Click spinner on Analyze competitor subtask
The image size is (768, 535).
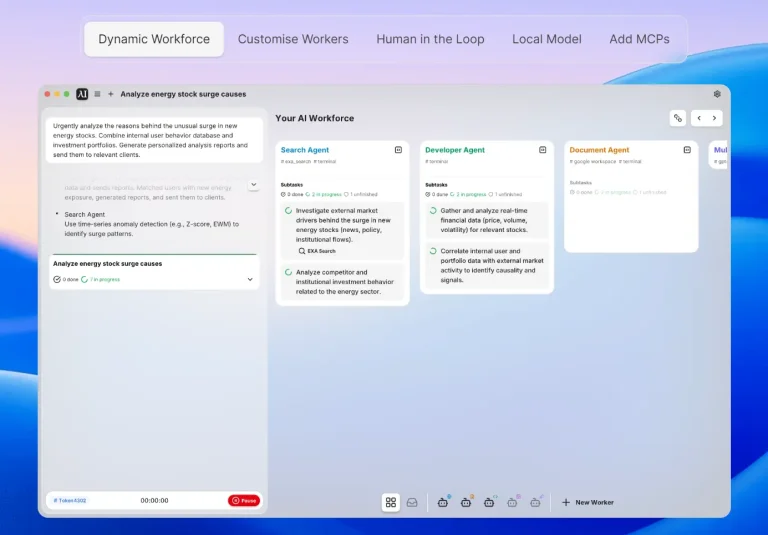tap(288, 272)
